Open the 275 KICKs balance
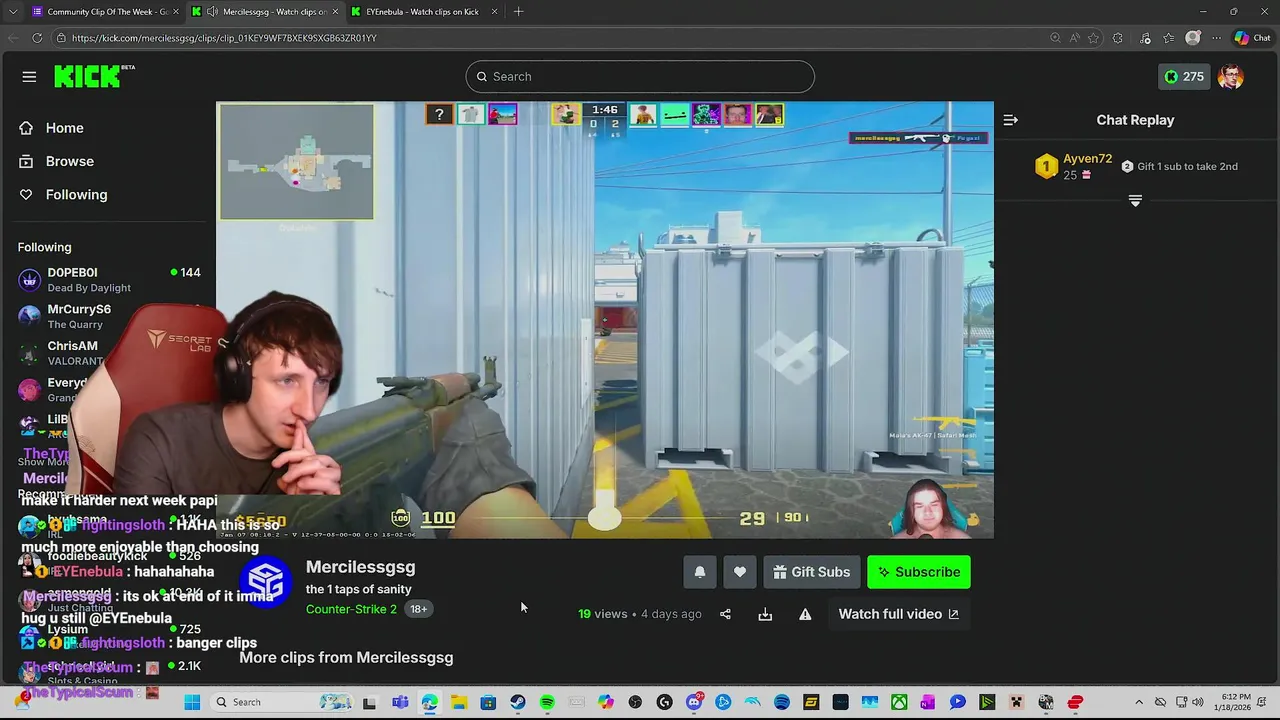Screen dimensions: 1280x720 pyautogui.click(x=1184, y=77)
